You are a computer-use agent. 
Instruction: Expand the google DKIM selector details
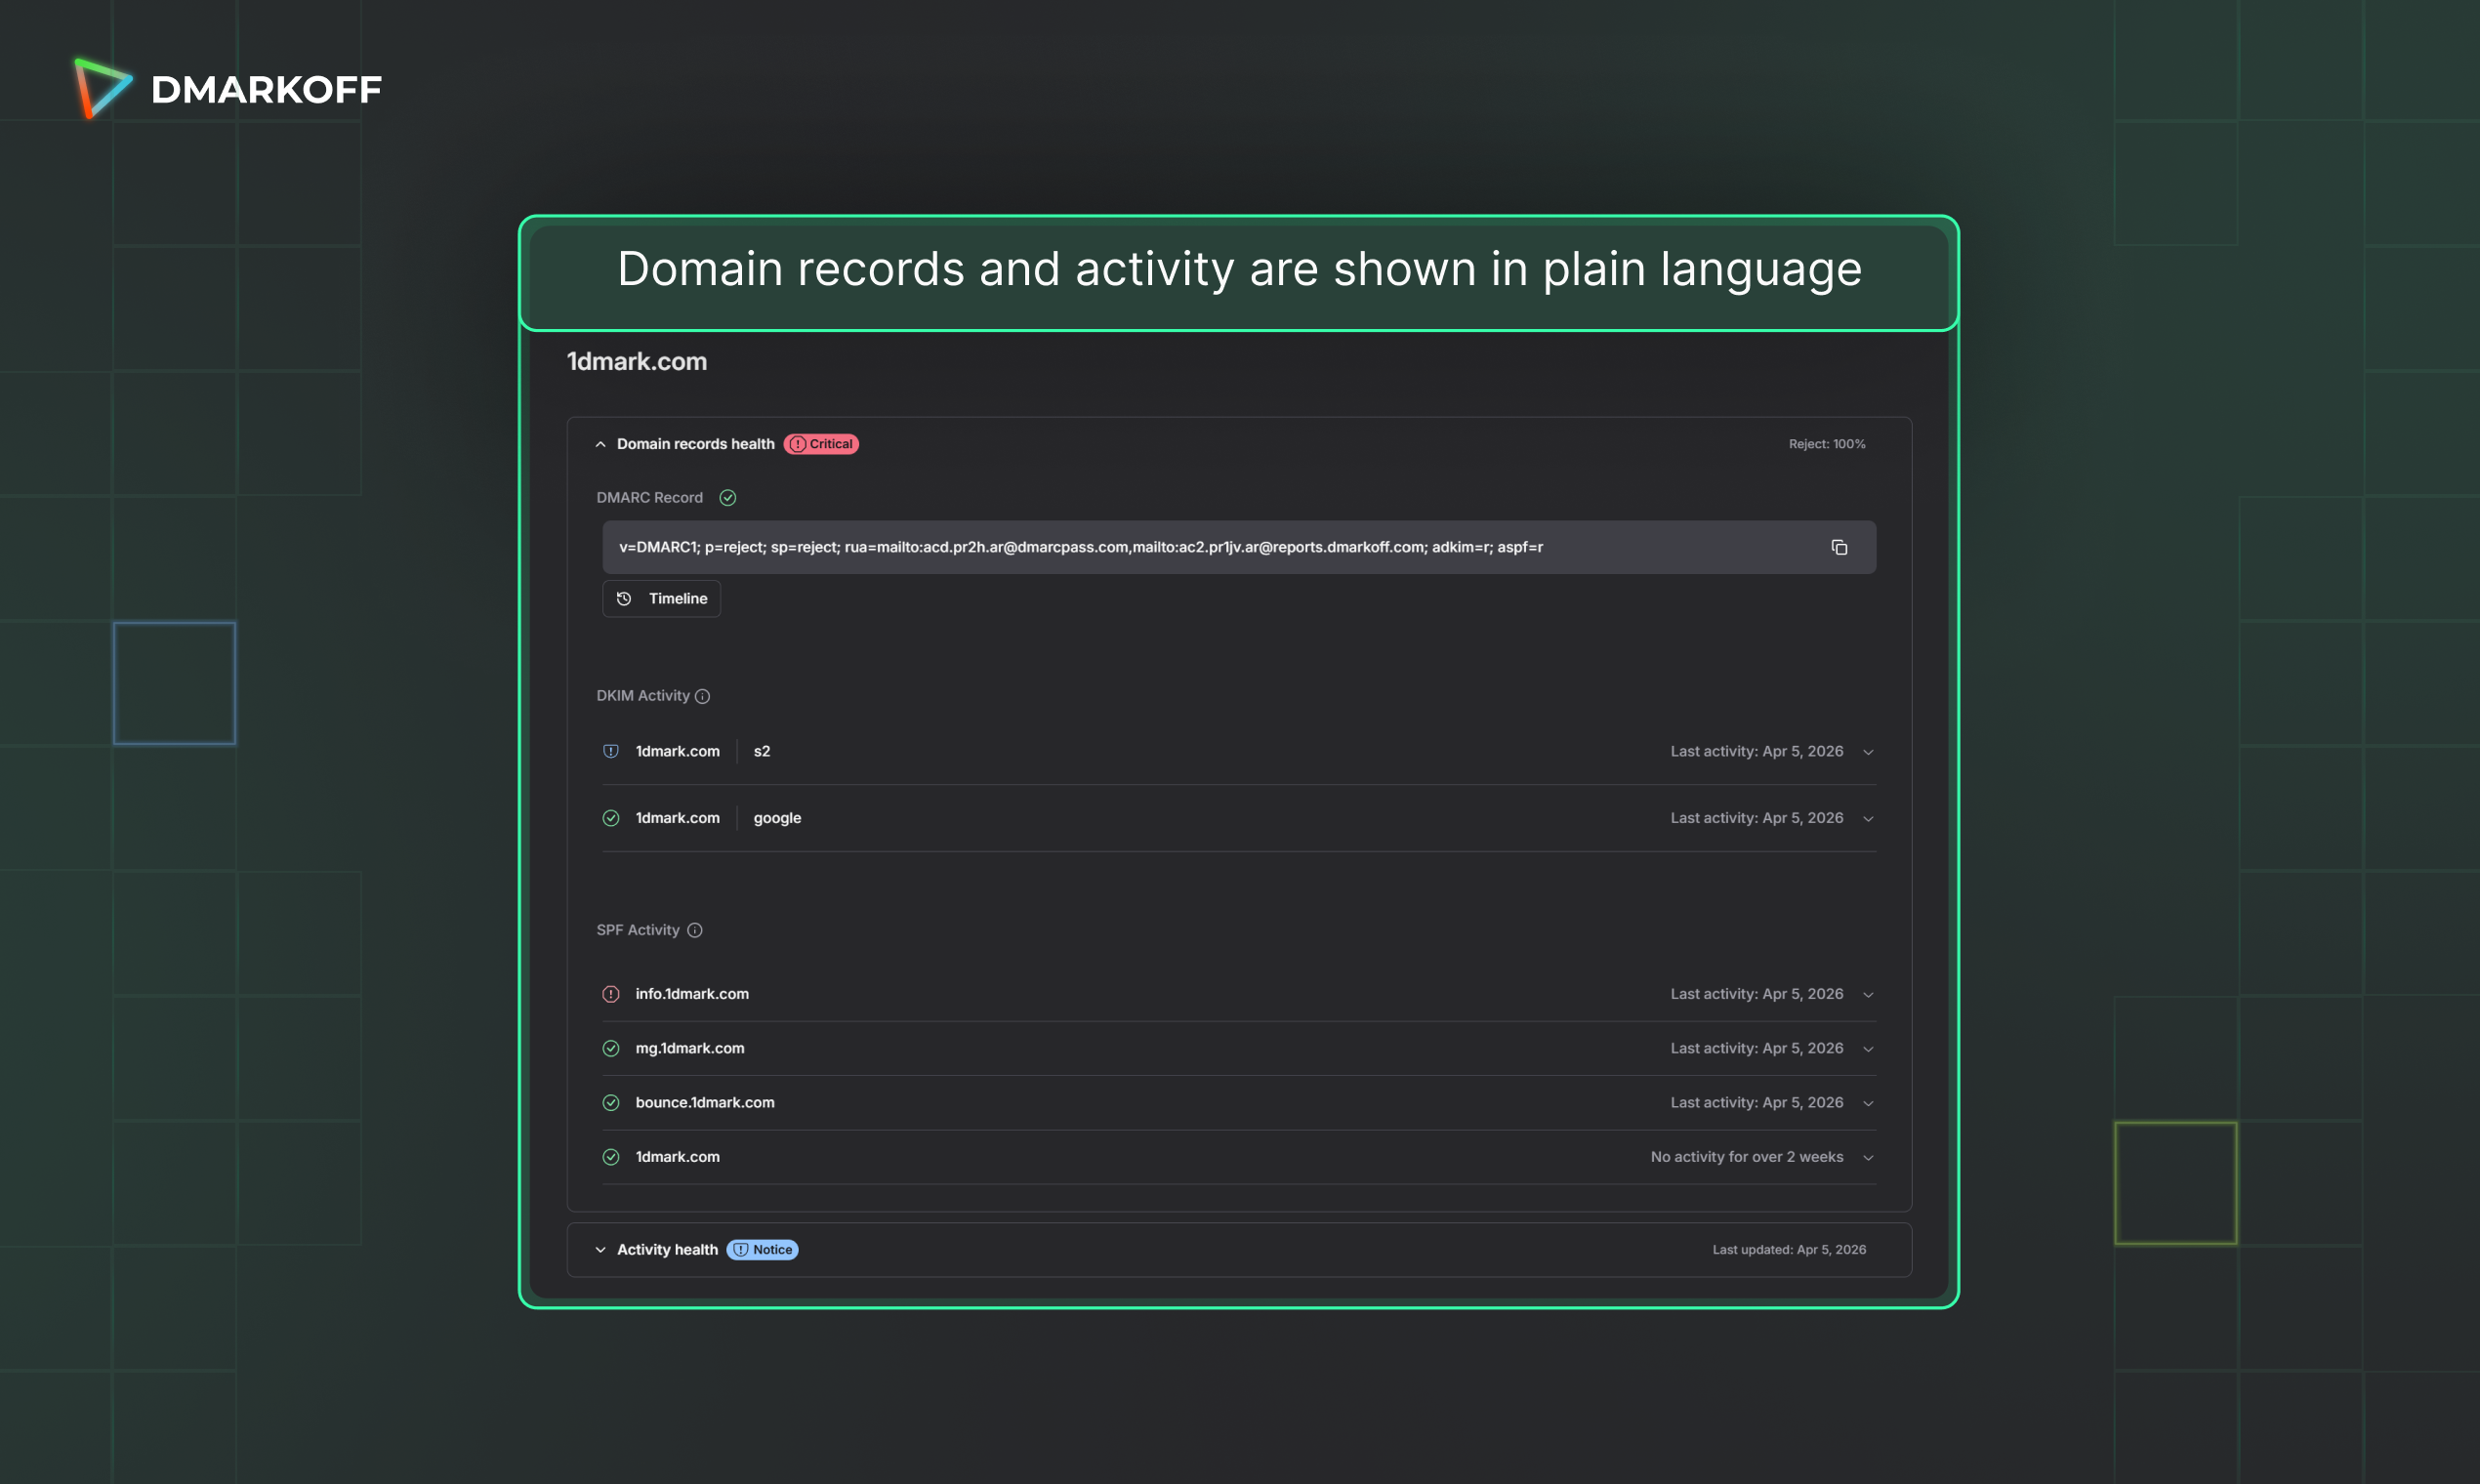[x=1867, y=819]
